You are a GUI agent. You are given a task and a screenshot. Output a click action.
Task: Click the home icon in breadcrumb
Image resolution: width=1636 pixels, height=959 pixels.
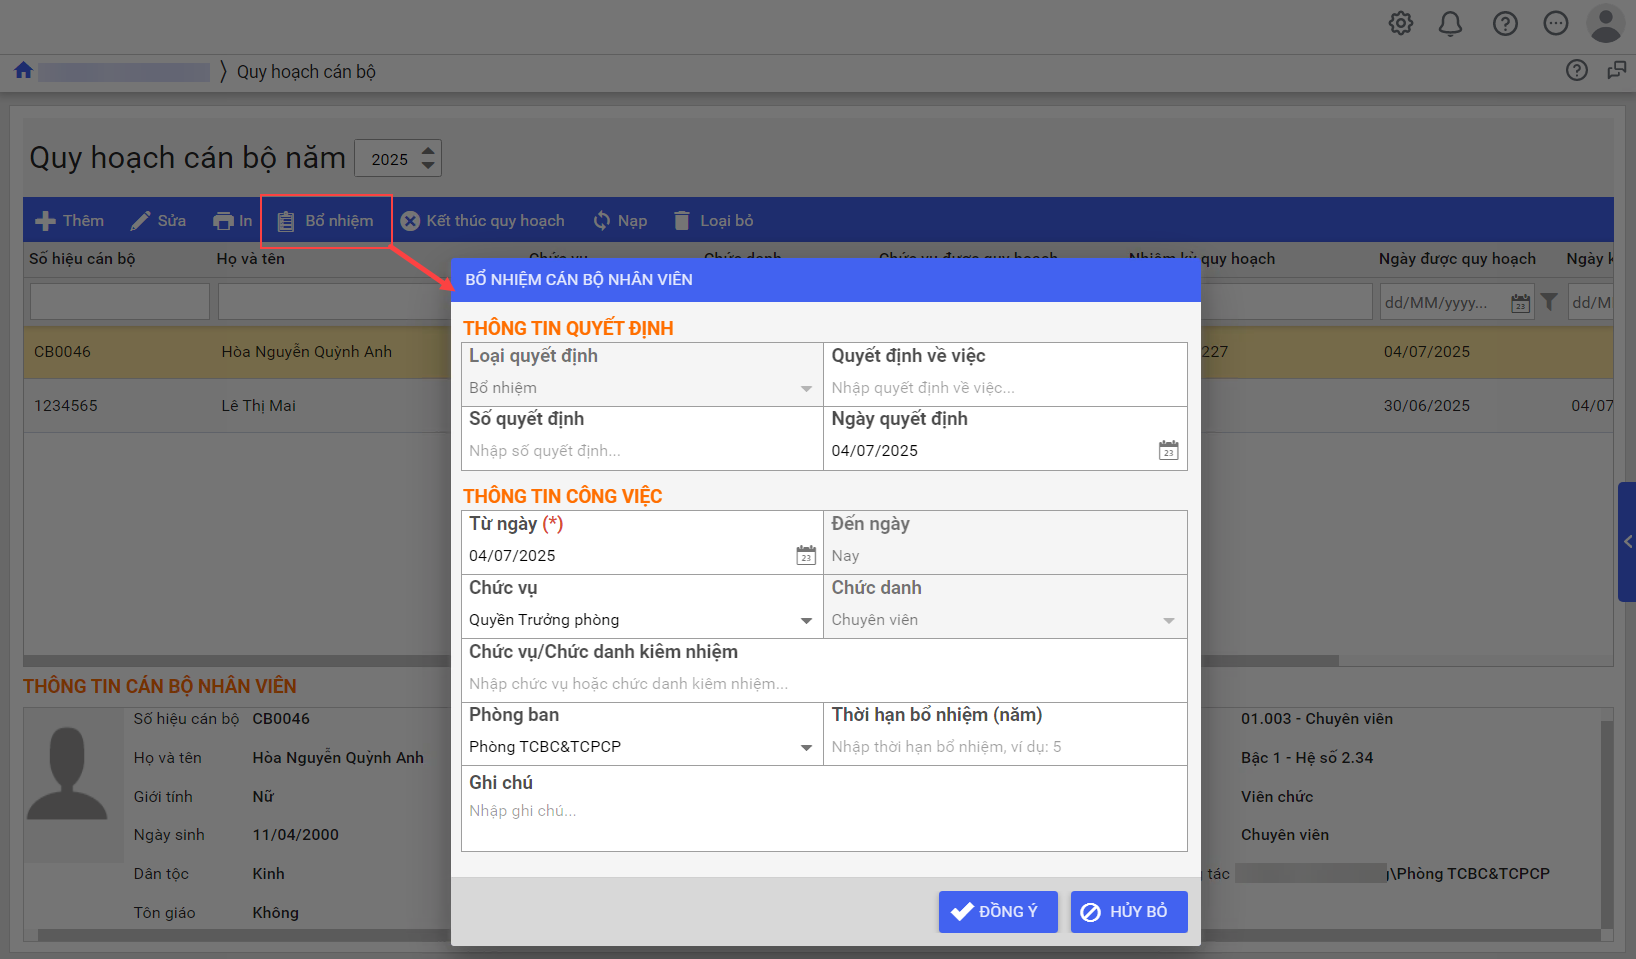(x=23, y=71)
